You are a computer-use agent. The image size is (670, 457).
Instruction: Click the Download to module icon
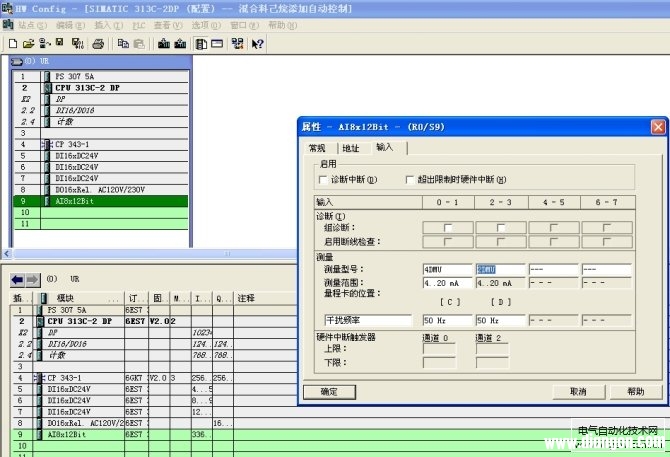pyautogui.click(x=164, y=44)
